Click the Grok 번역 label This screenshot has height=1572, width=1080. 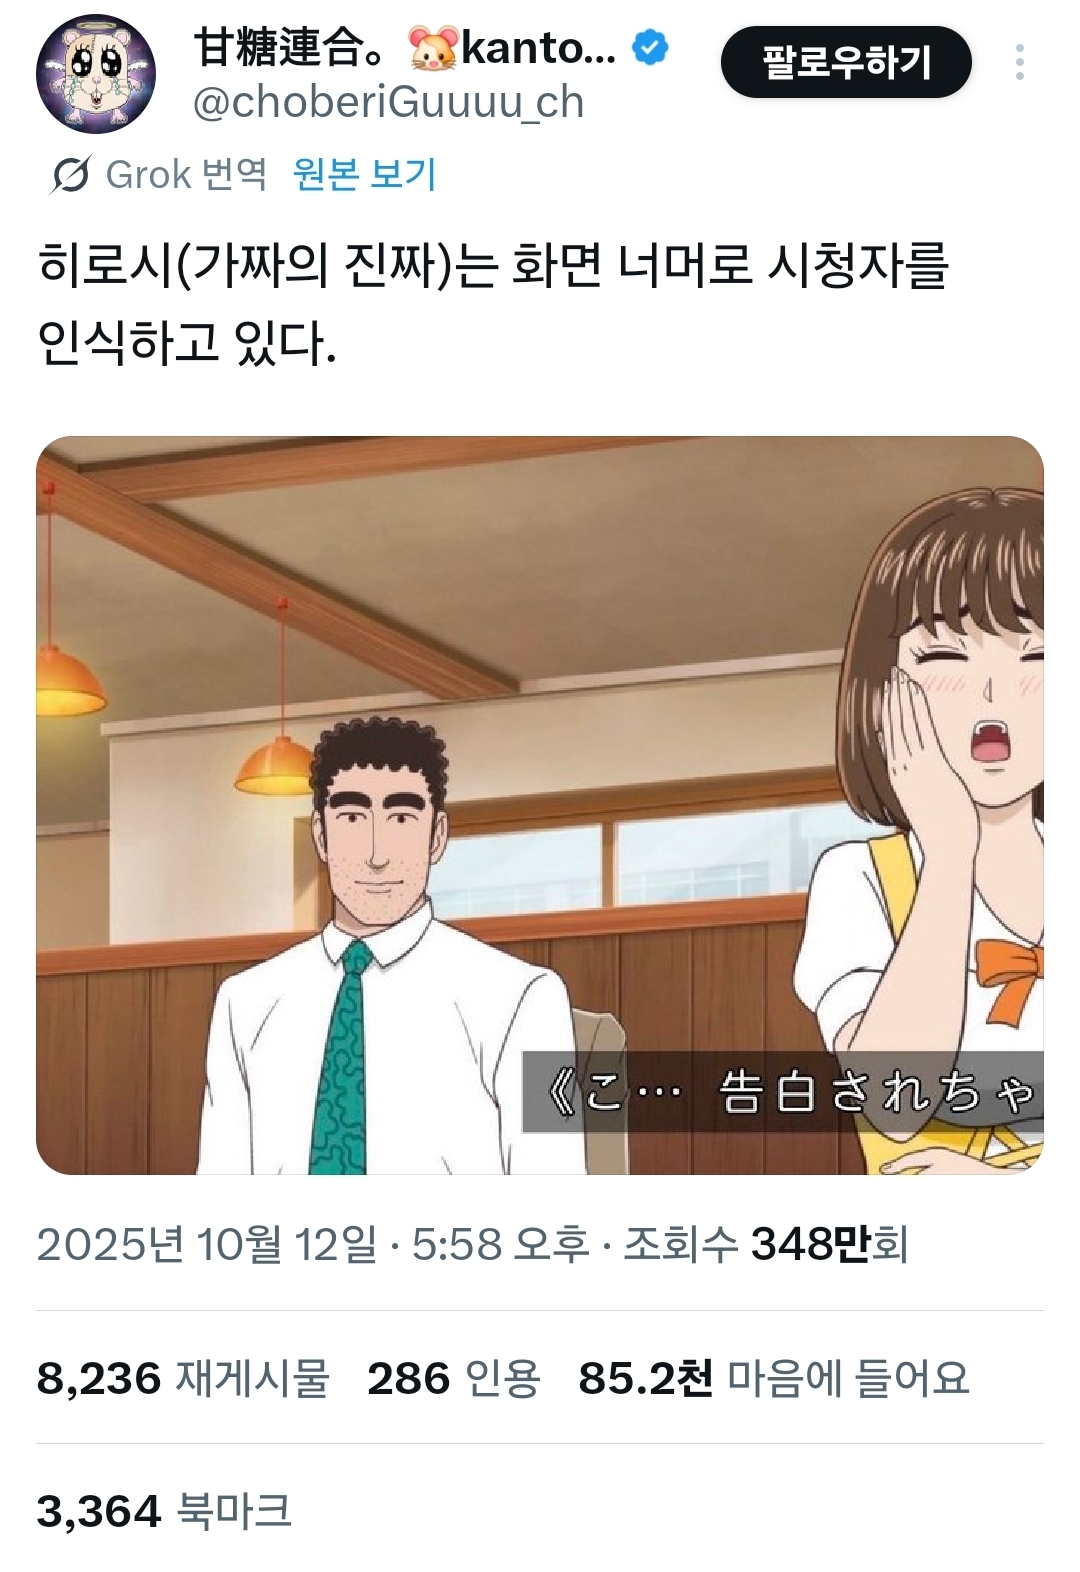[186, 174]
